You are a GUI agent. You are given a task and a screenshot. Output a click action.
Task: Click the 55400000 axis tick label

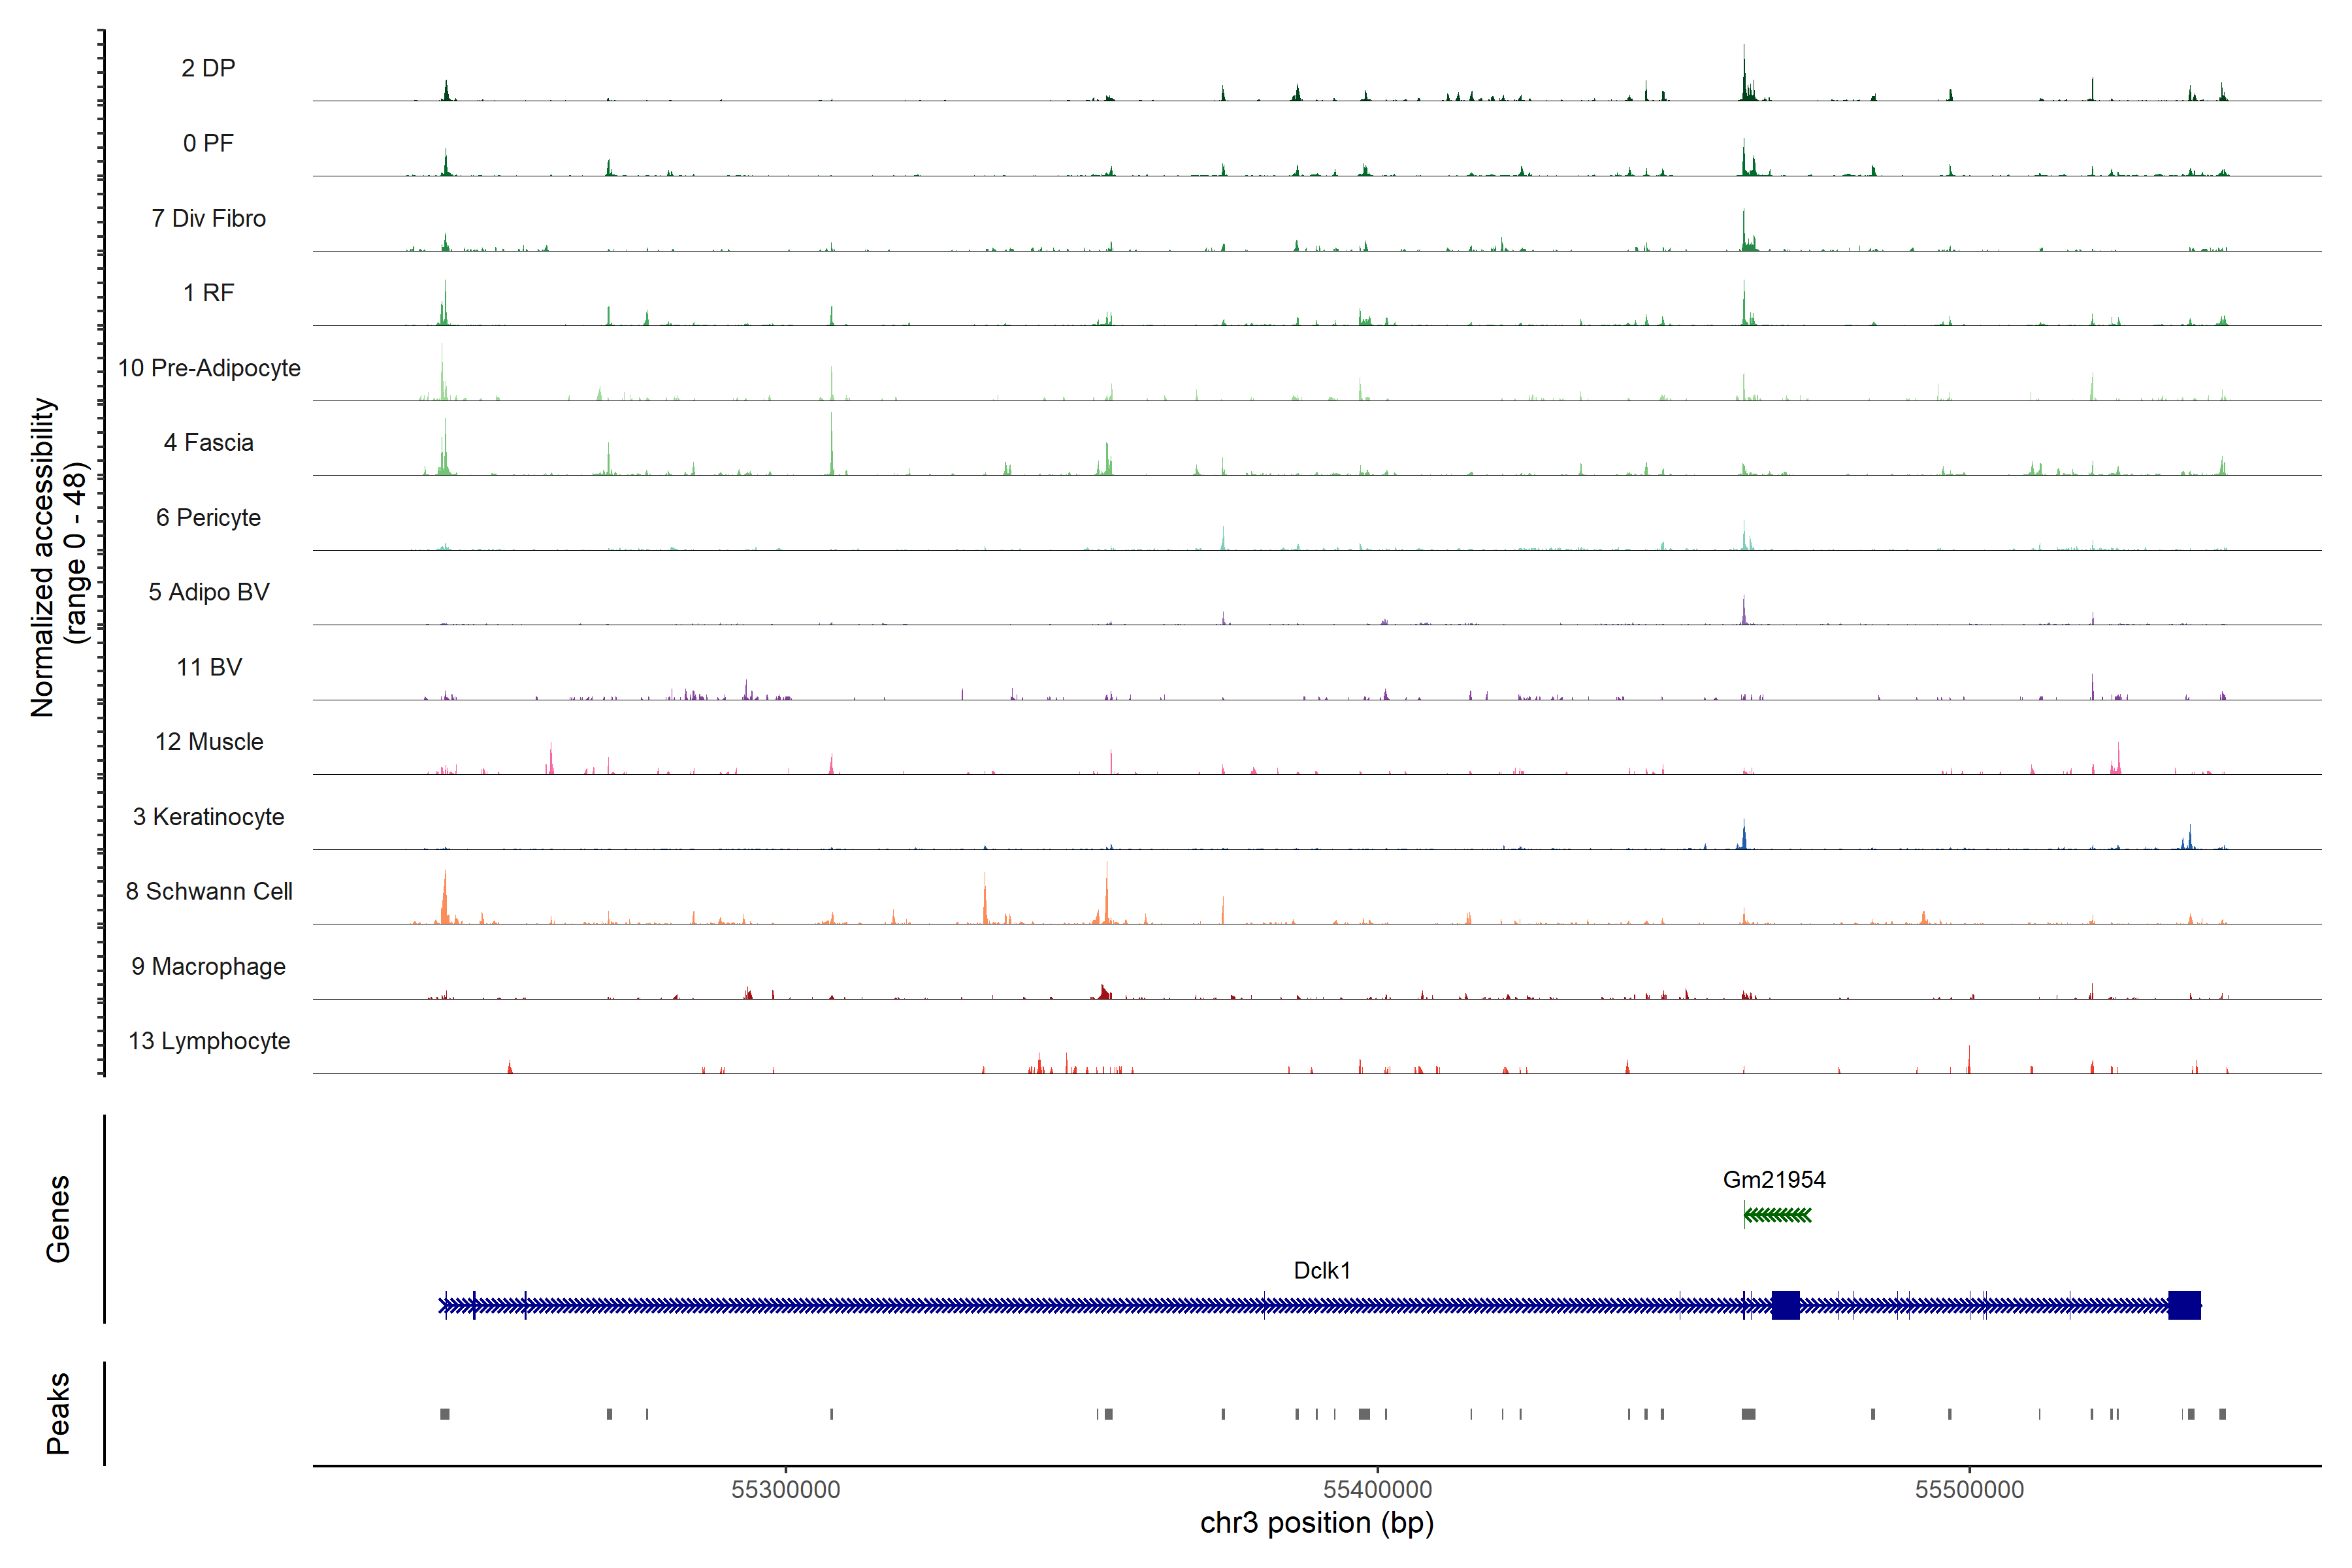coord(1377,1489)
